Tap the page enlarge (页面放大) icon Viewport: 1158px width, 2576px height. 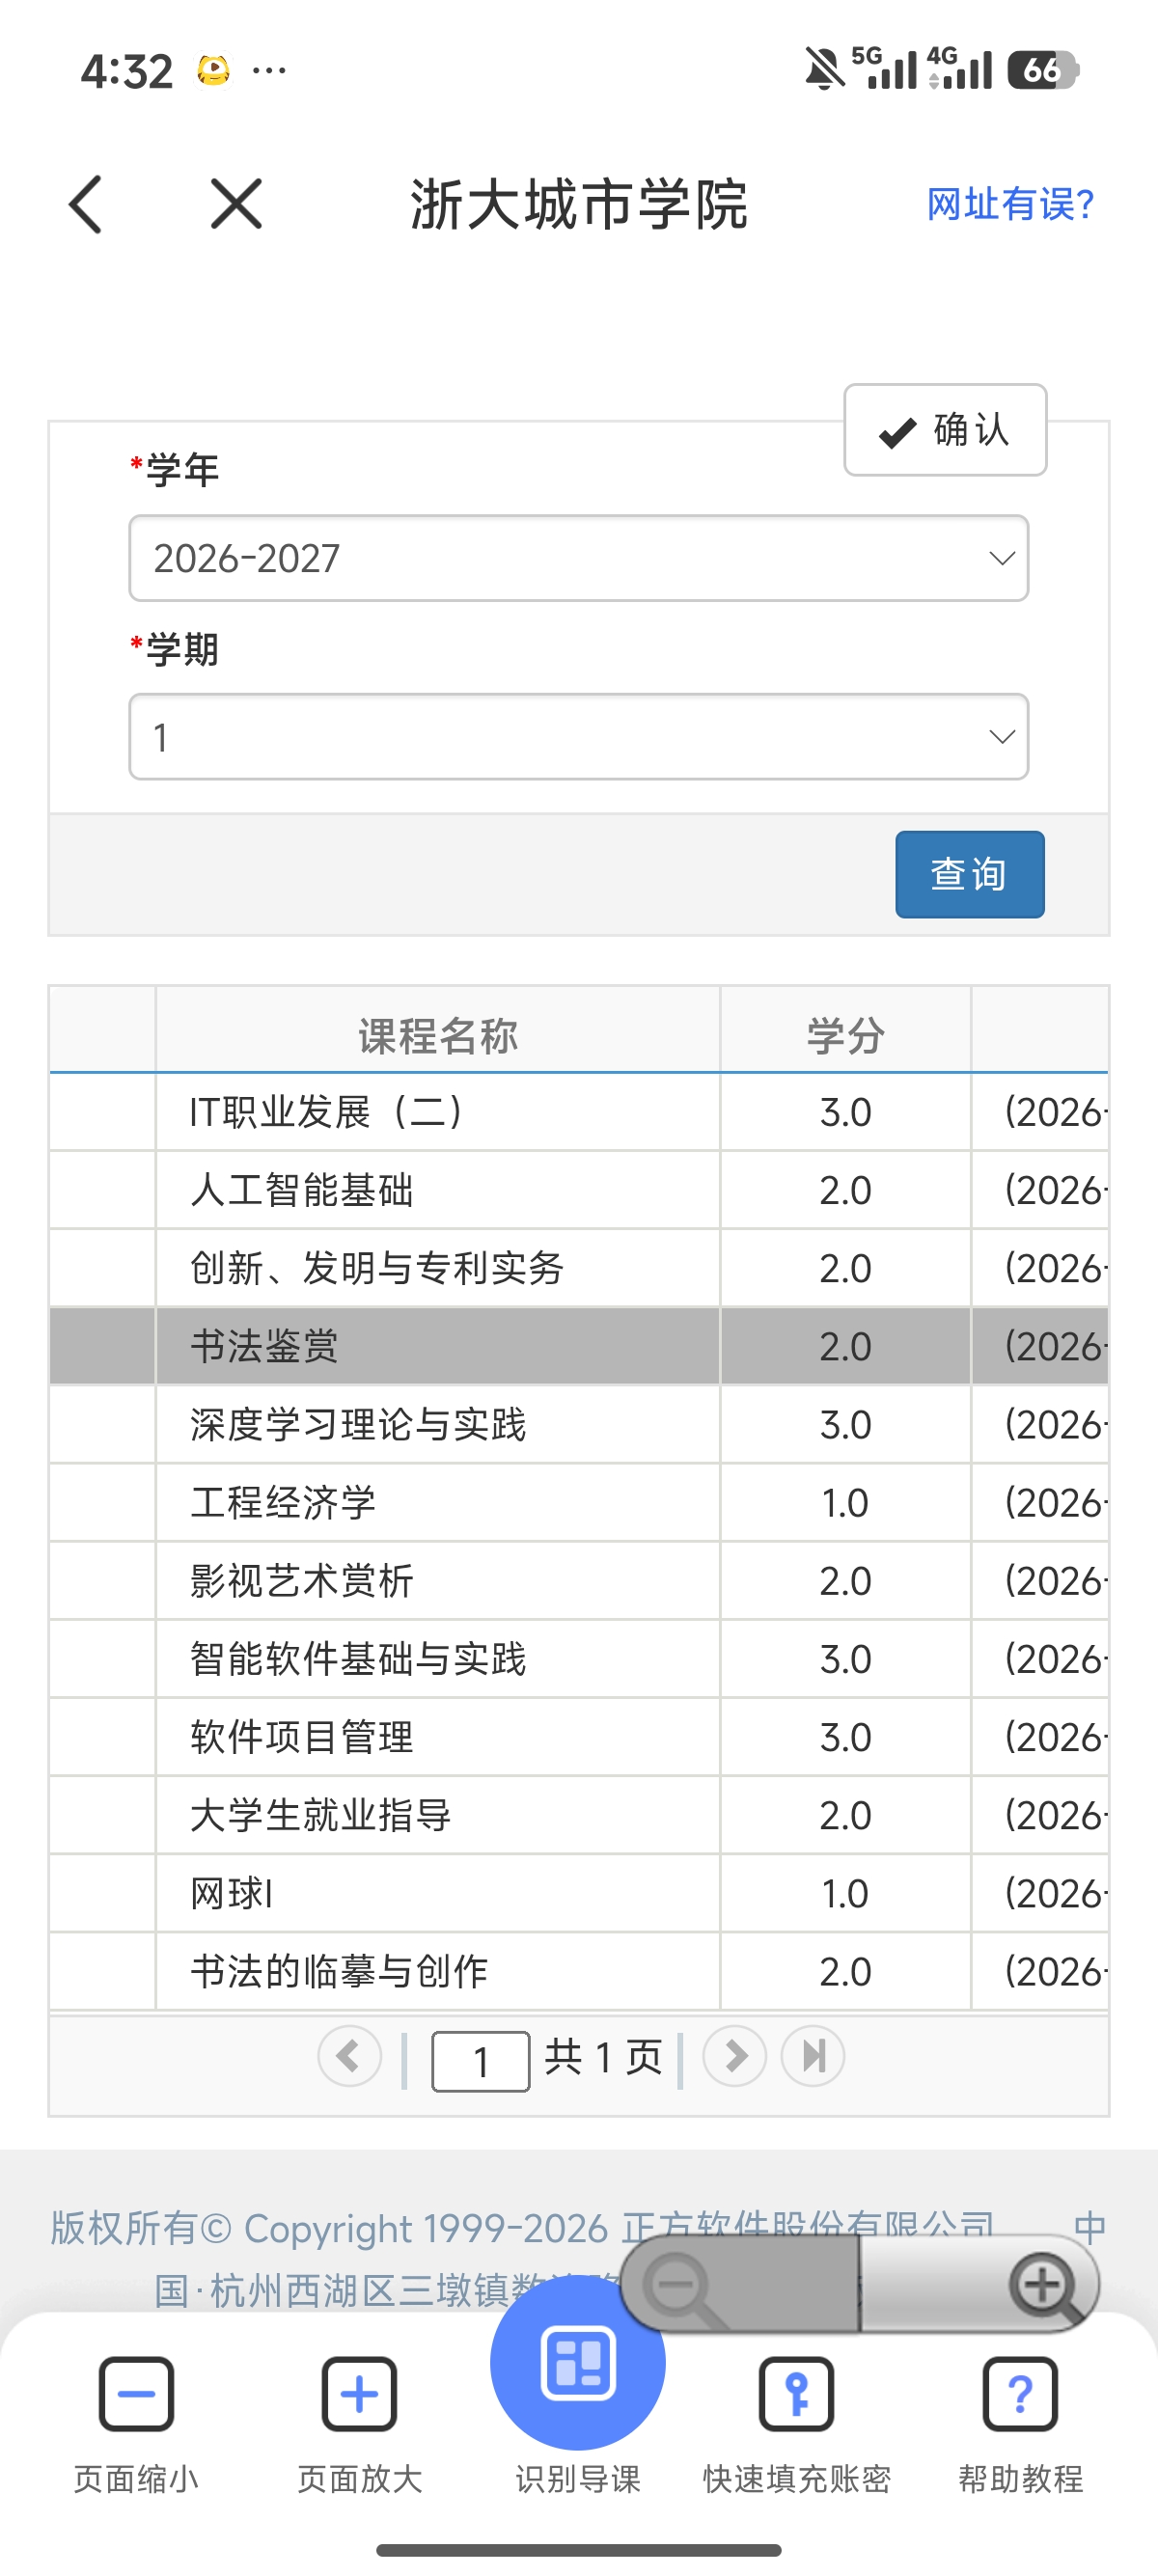pyautogui.click(x=360, y=2394)
